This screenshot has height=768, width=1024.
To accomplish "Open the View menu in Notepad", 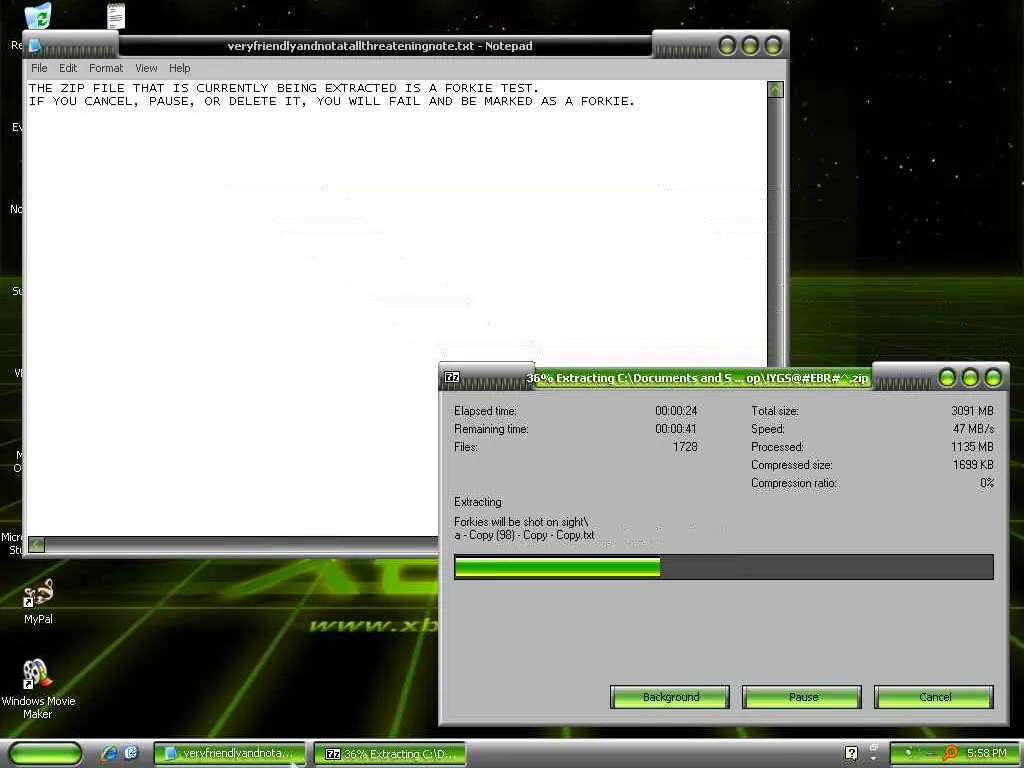I will 146,68.
